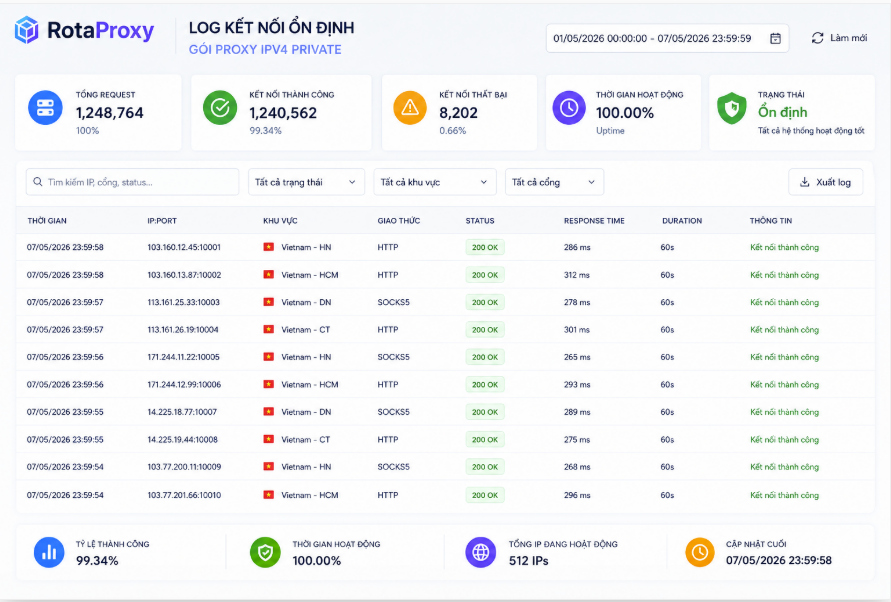Screen dimensions: 891x602
Task: Sort by the Response Time column header
Action: (594, 221)
